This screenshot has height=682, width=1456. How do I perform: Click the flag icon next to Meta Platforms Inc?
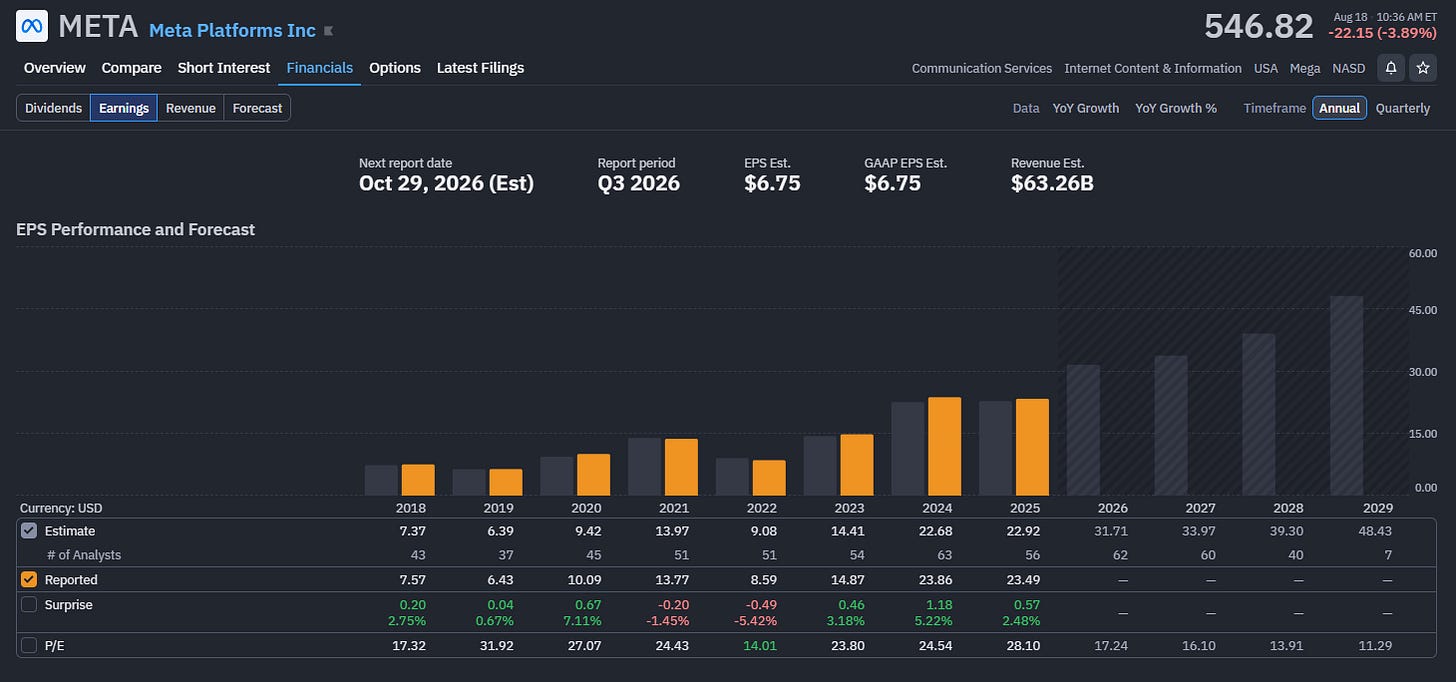click(329, 31)
